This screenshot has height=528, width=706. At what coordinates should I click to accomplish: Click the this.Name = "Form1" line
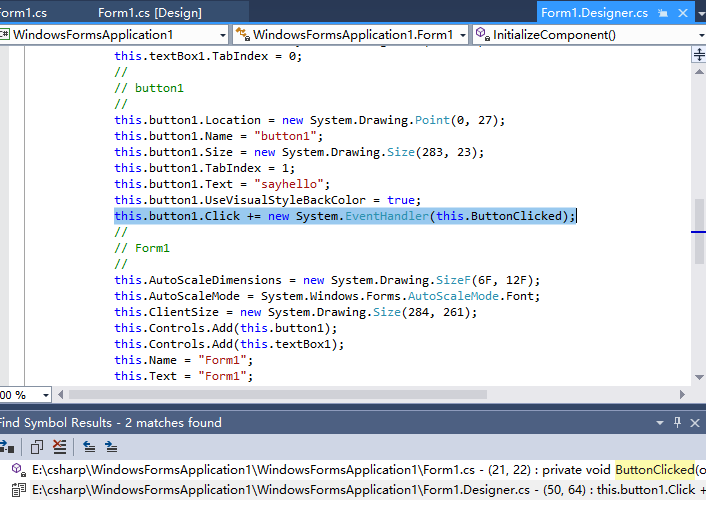click(x=184, y=360)
